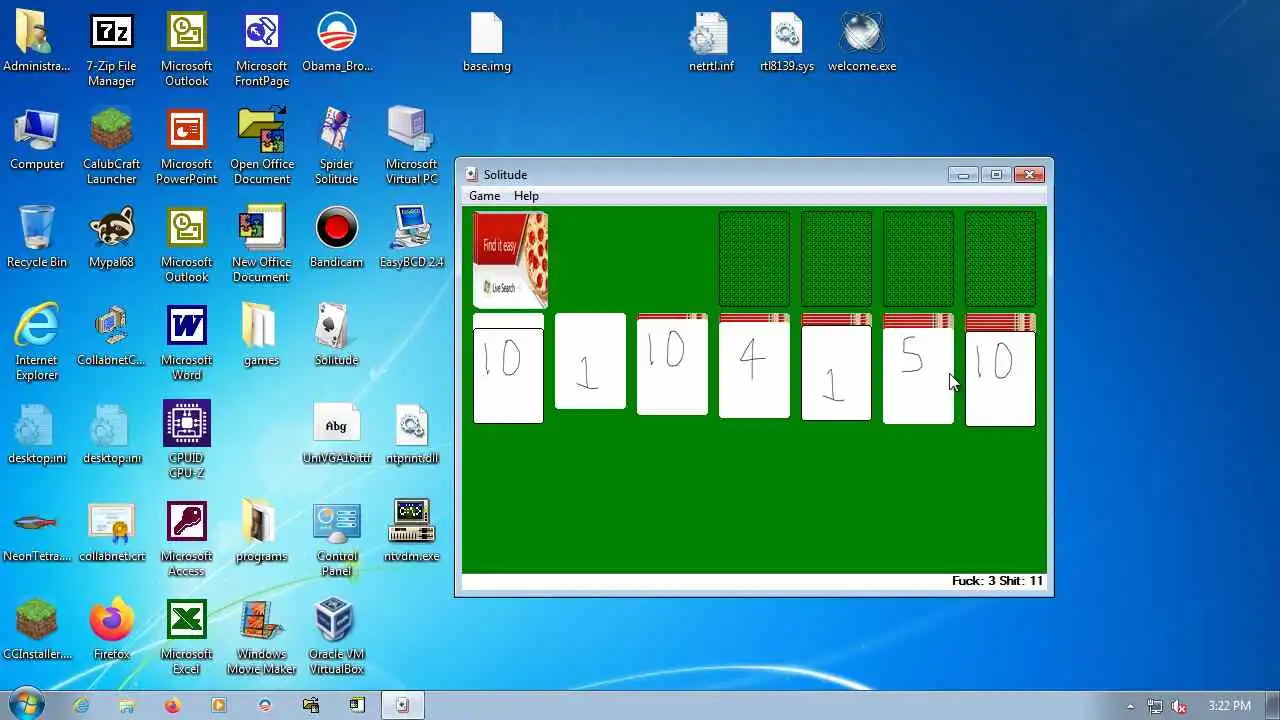The height and width of the screenshot is (720, 1280).
Task: Open the Help menu in Solitude
Action: click(526, 196)
